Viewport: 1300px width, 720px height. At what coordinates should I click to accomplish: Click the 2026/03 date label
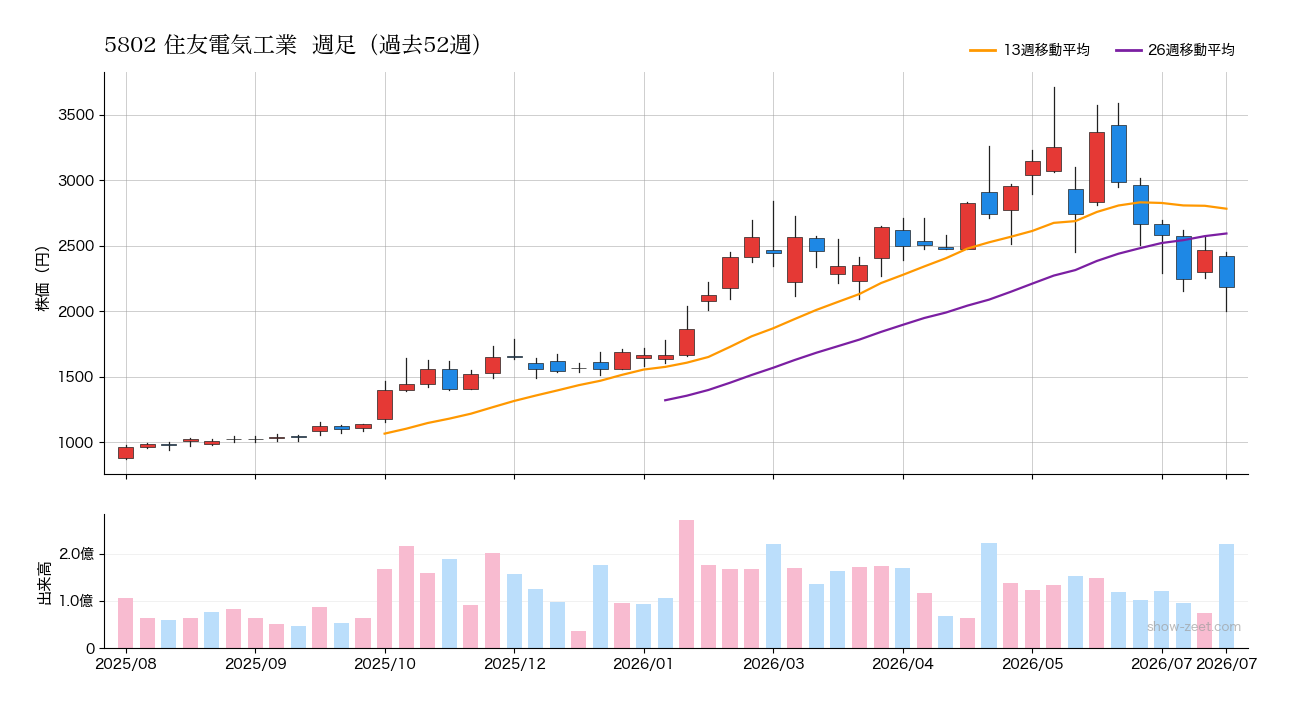[773, 663]
